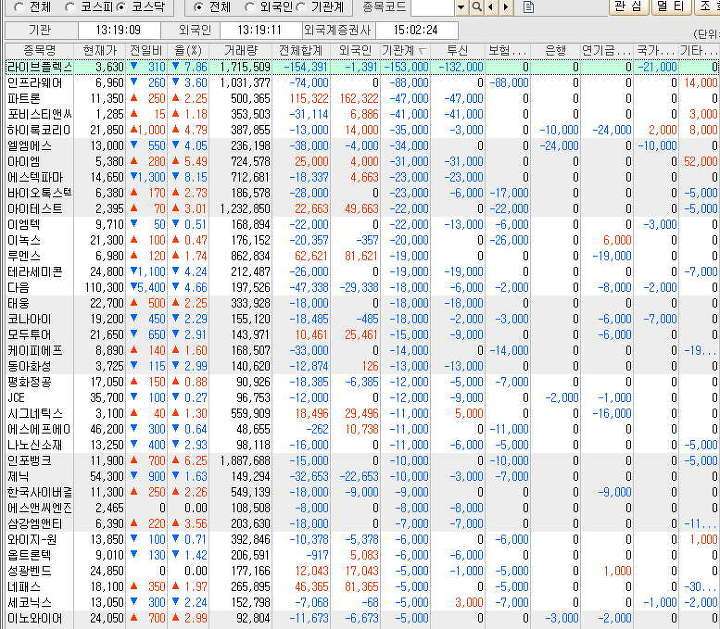720x629 pixels.
Task: Select the 이노와이어 stock name
Action: 34,618
